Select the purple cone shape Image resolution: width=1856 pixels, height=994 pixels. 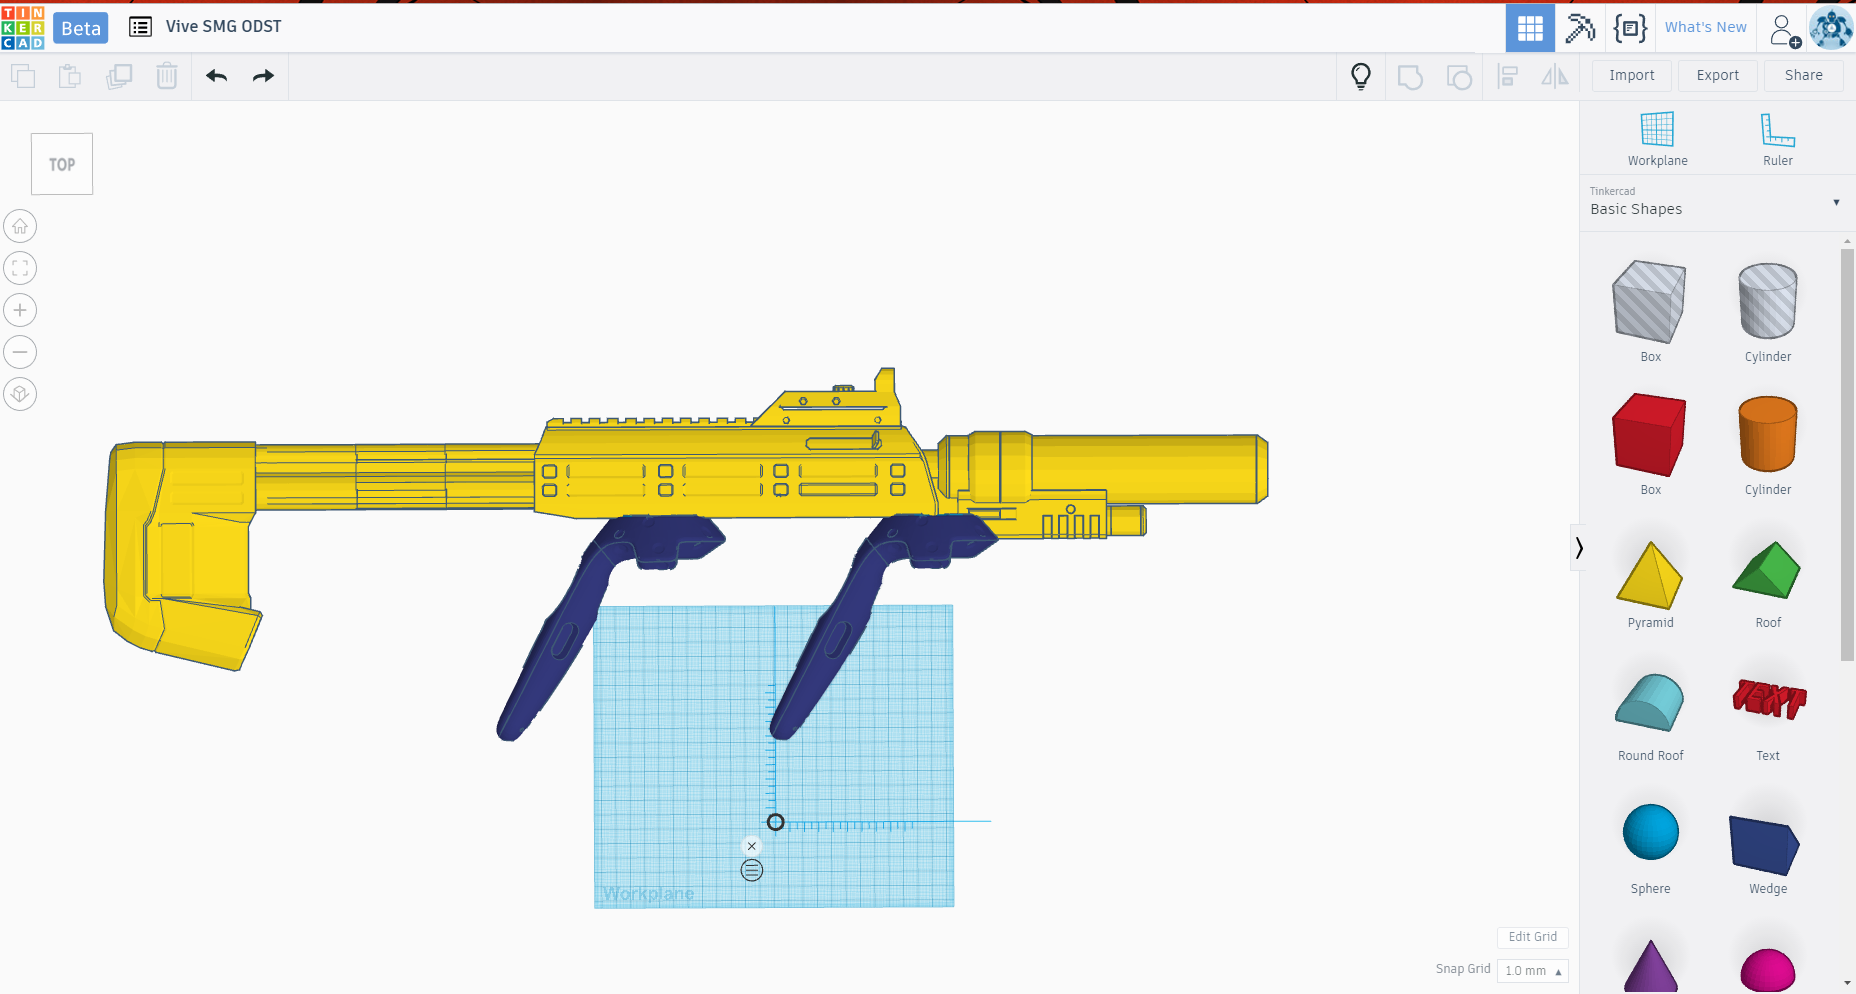coord(1651,966)
